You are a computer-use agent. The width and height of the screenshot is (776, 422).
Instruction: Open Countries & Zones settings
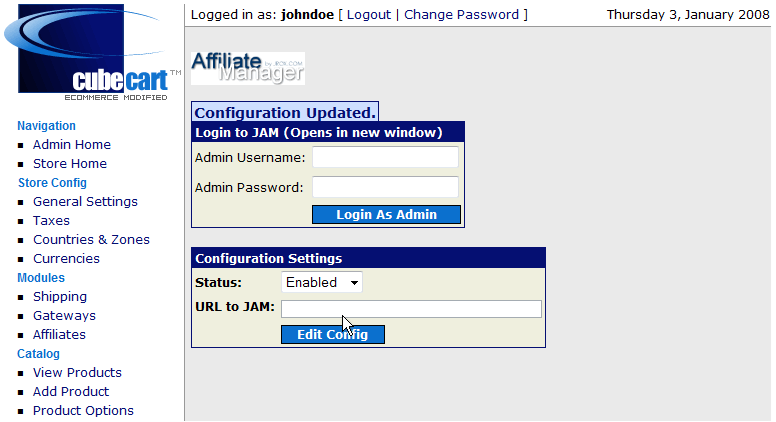(x=91, y=240)
